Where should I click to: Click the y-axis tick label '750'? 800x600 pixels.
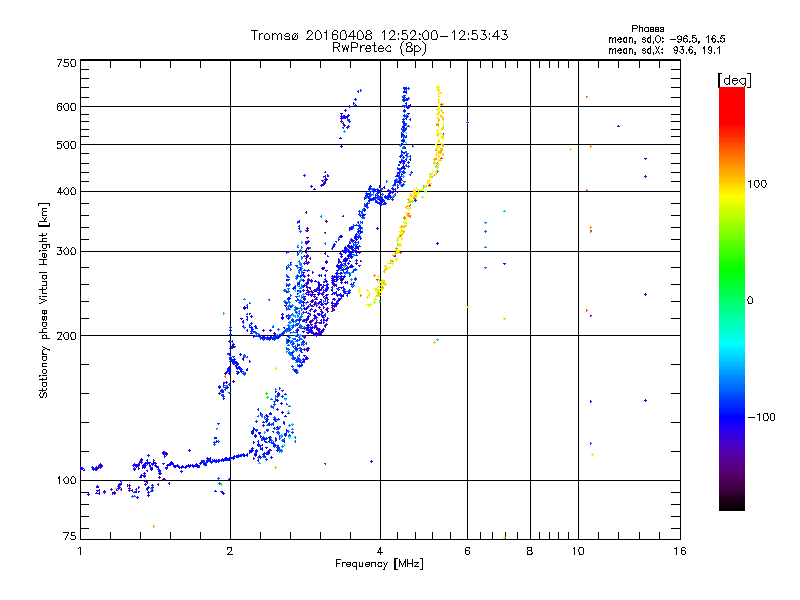pyautogui.click(x=66, y=63)
